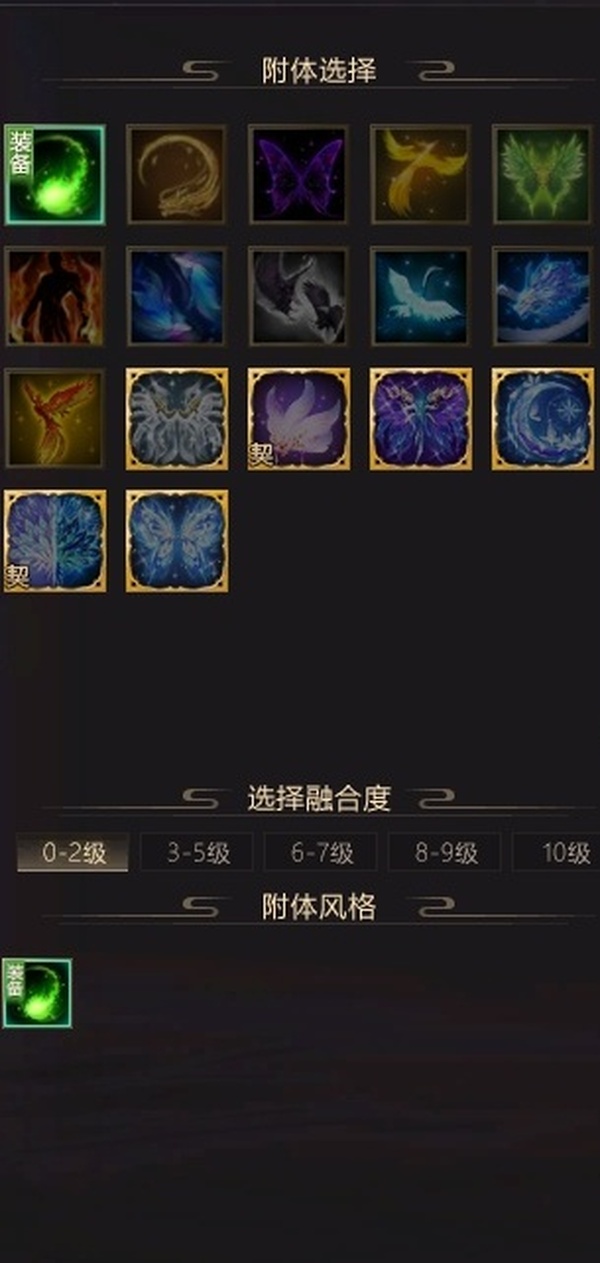Screen dimensions: 600x1263
Task: Select the purple butterfly wings attachment
Action: pyautogui.click(x=298, y=174)
